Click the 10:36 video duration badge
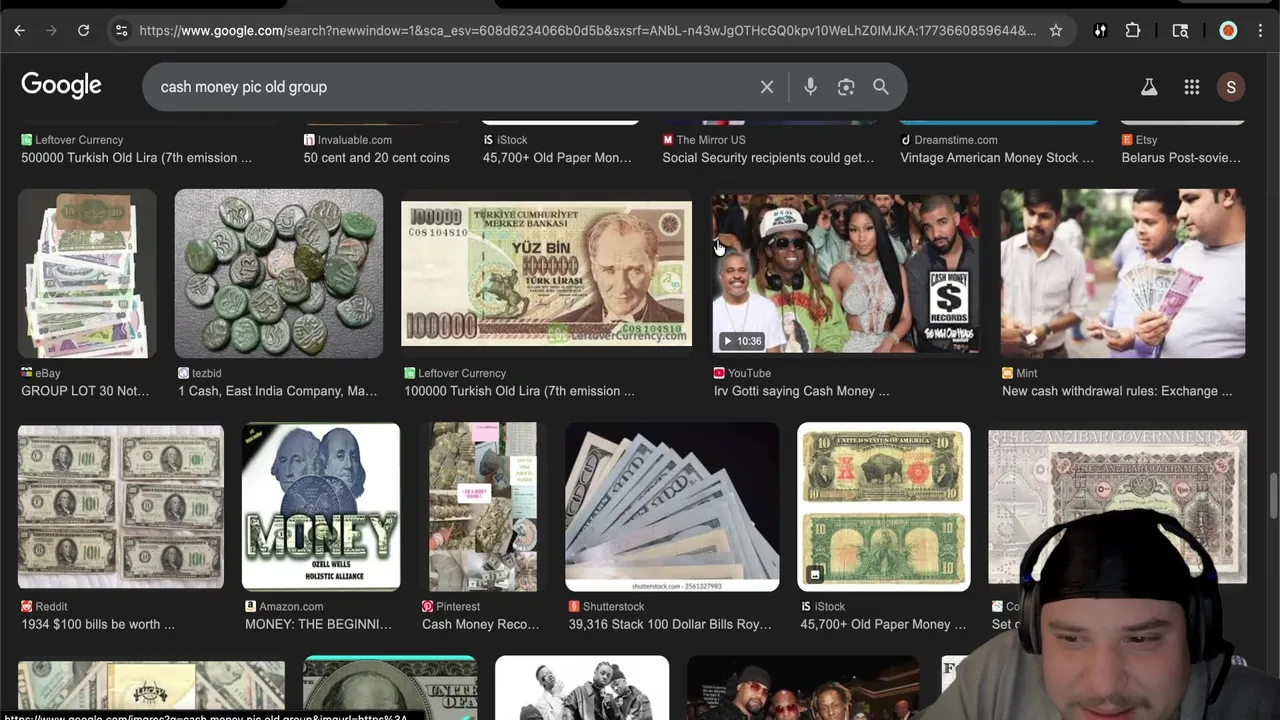This screenshot has width=1280, height=720. [742, 341]
